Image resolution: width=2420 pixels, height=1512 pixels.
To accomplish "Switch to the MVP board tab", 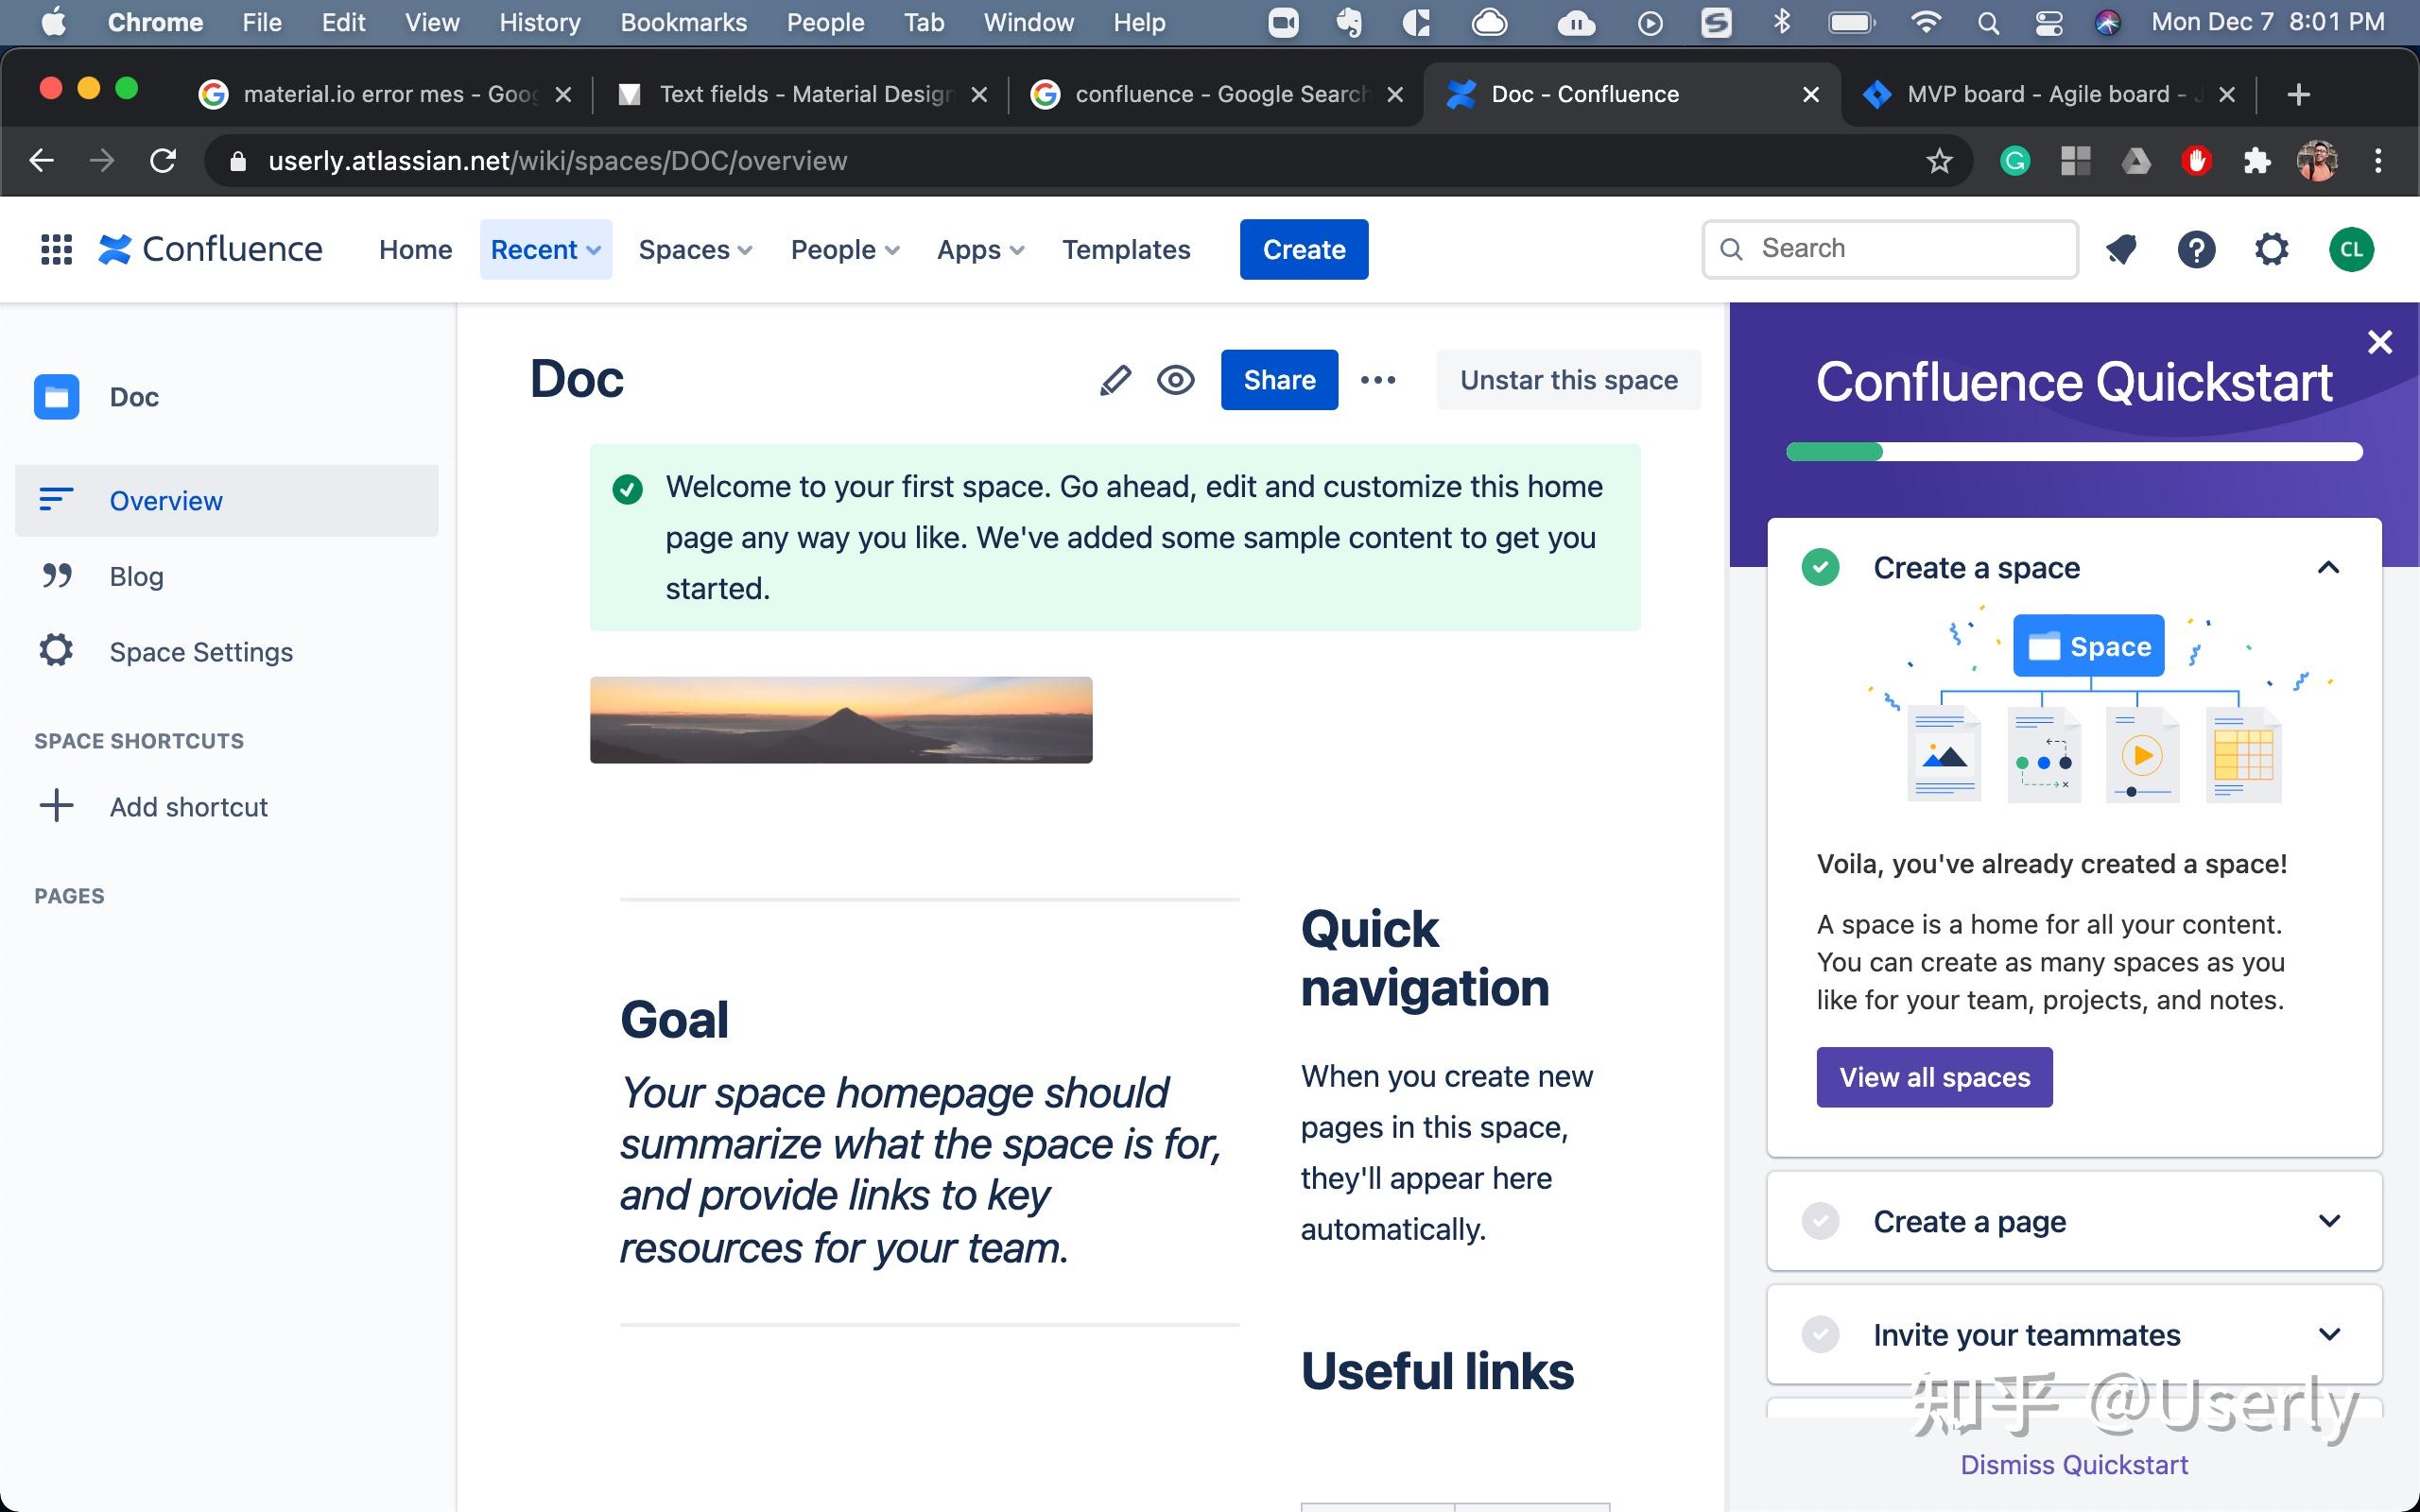I will point(2040,93).
